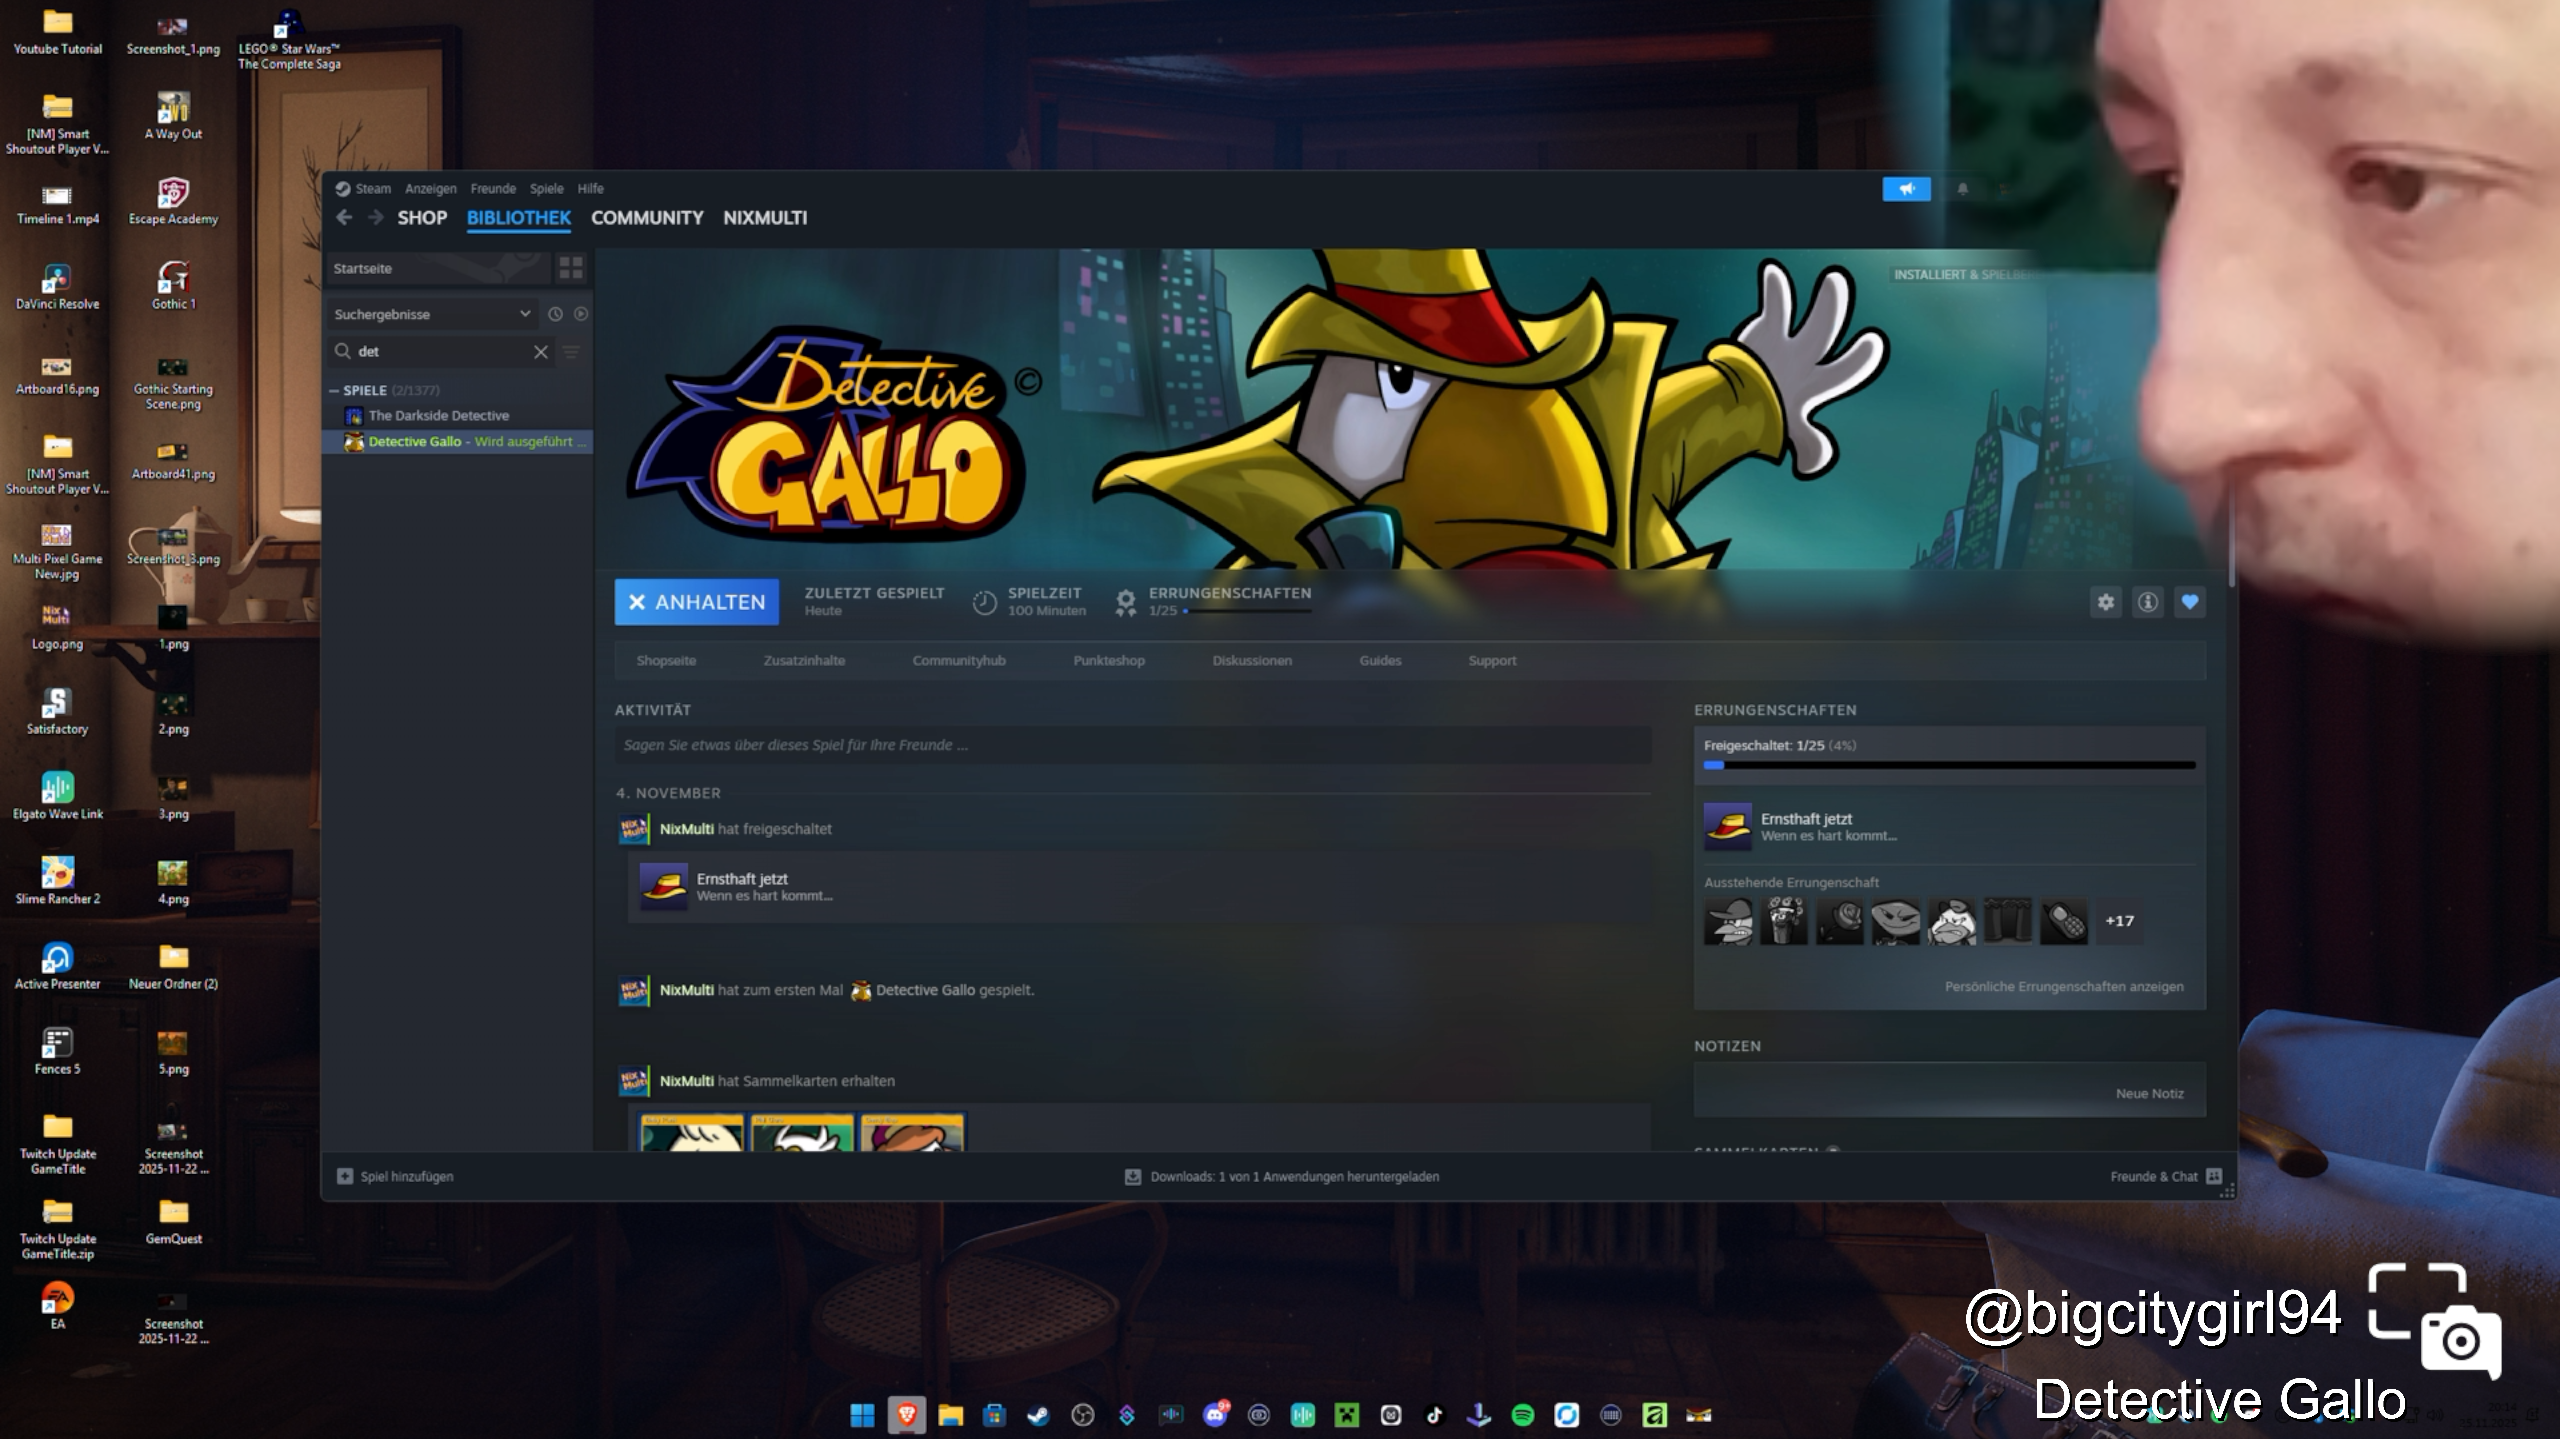
Task: Open the Hilfe menu
Action: tap(590, 188)
